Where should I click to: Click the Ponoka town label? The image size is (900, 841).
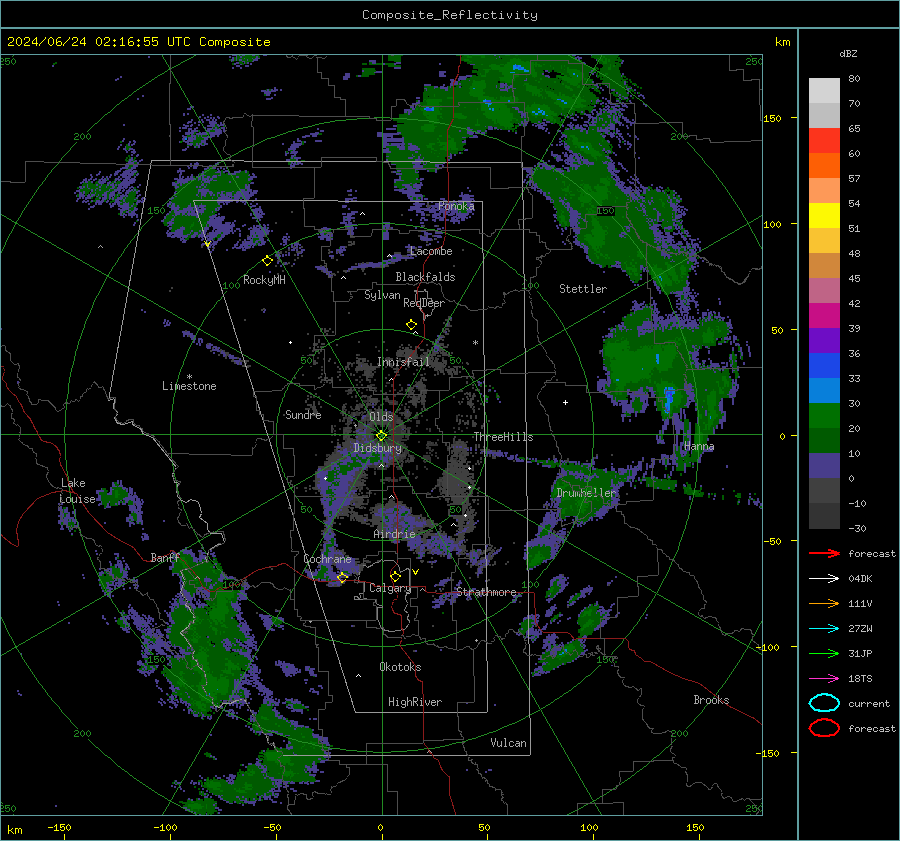pyautogui.click(x=456, y=207)
